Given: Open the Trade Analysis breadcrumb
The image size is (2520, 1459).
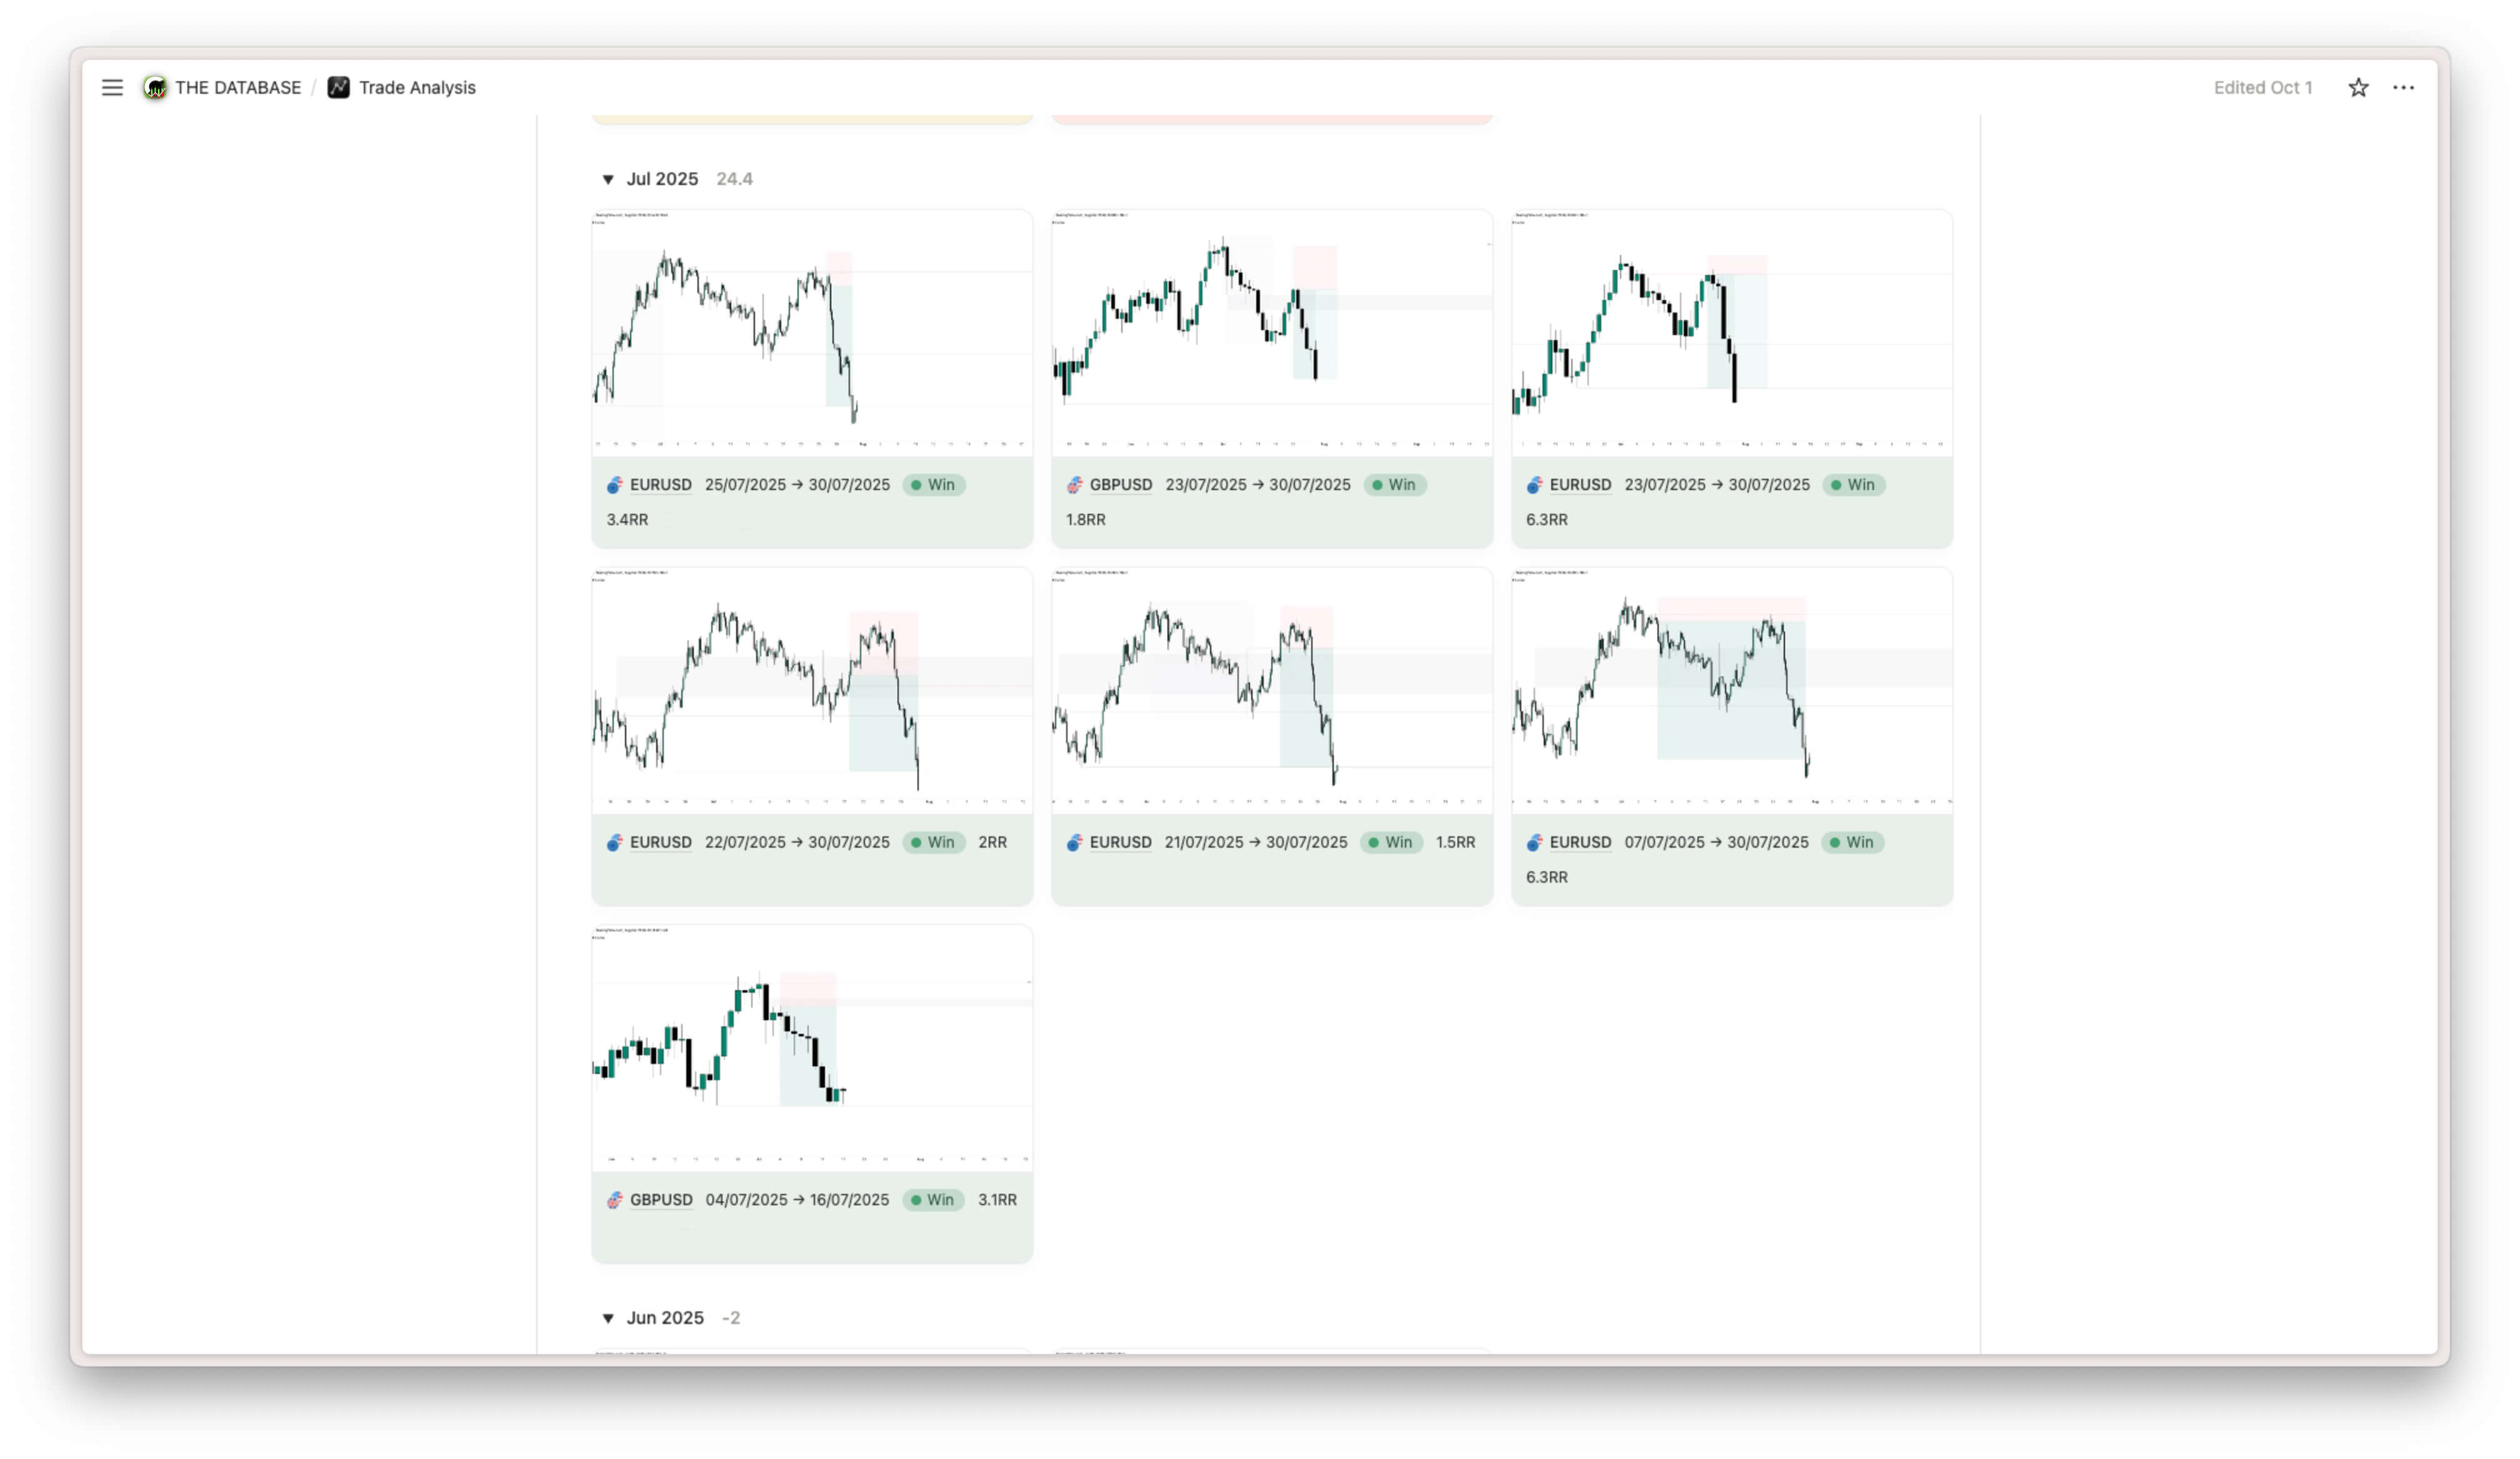Looking at the screenshot, I should click(x=417, y=88).
